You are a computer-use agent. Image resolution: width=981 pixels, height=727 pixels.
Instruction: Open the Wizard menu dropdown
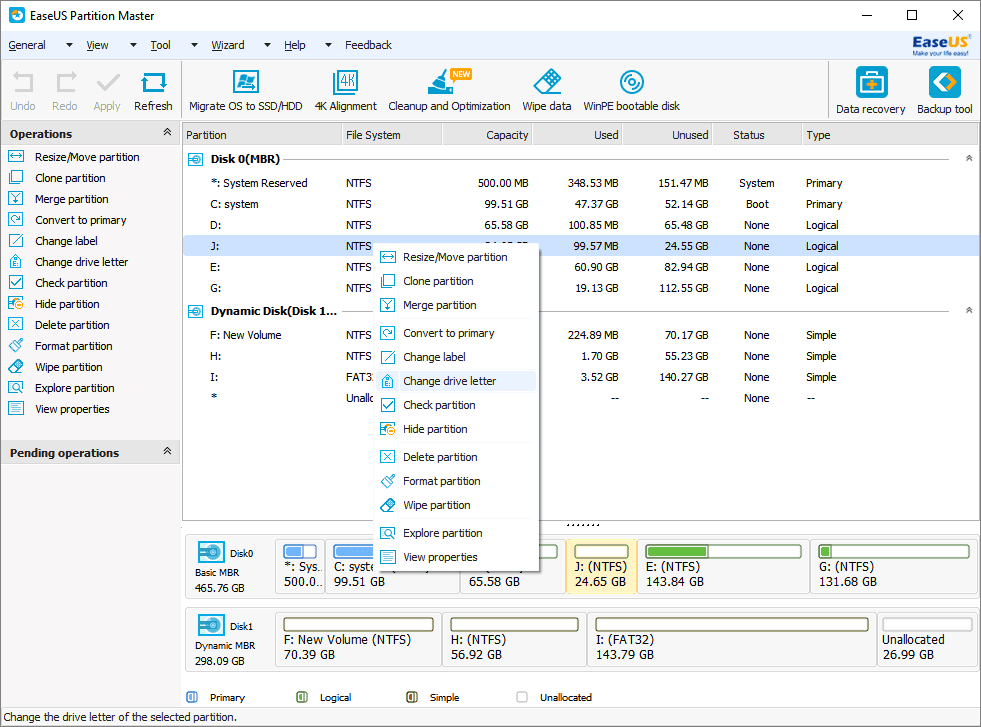(268, 45)
